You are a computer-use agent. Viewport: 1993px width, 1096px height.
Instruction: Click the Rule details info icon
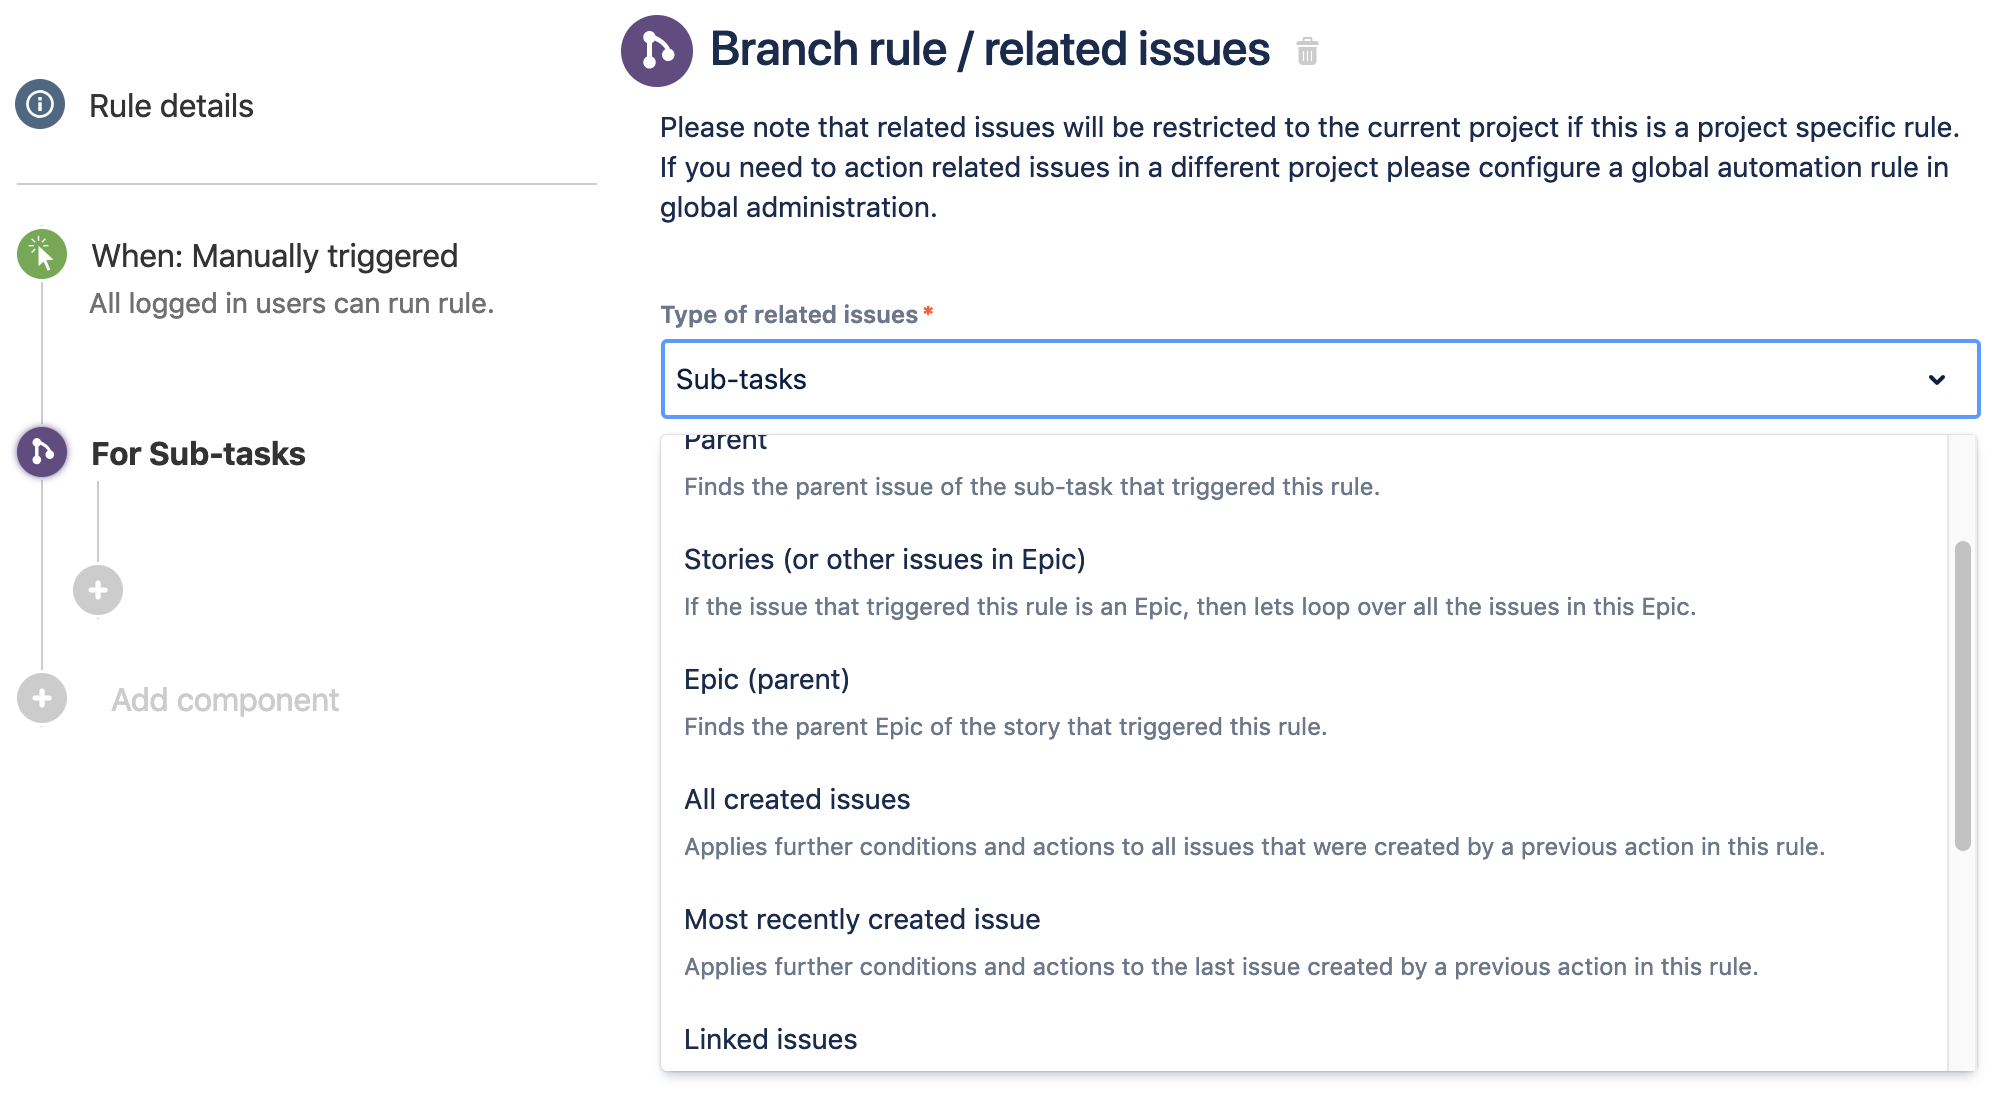40,104
